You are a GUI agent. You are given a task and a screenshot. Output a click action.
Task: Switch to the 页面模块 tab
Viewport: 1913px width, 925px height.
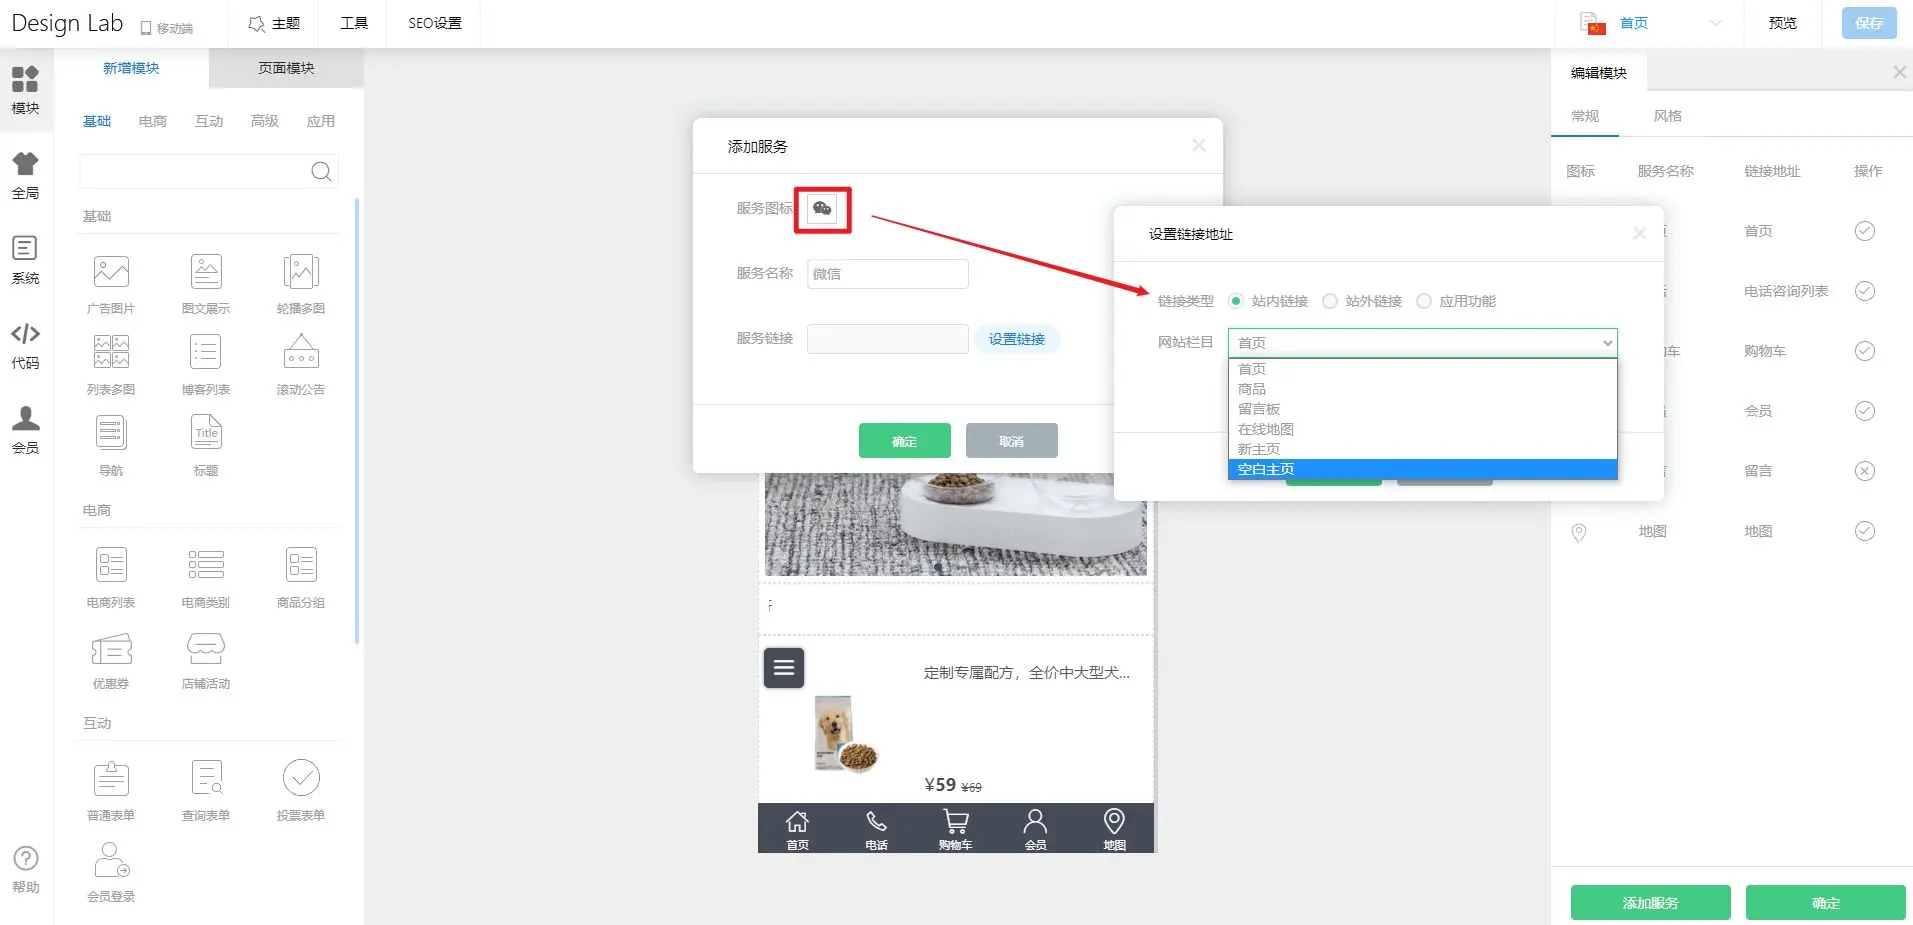(x=286, y=68)
